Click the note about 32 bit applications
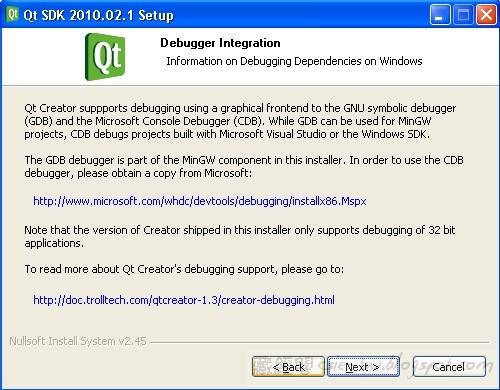The width and height of the screenshot is (500, 390). pyautogui.click(x=240, y=236)
